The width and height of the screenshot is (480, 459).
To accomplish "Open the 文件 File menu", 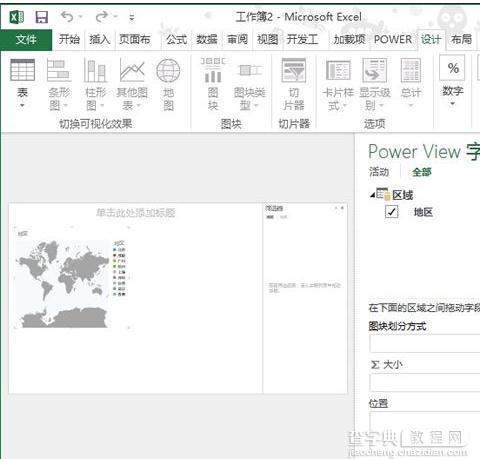I will point(26,40).
